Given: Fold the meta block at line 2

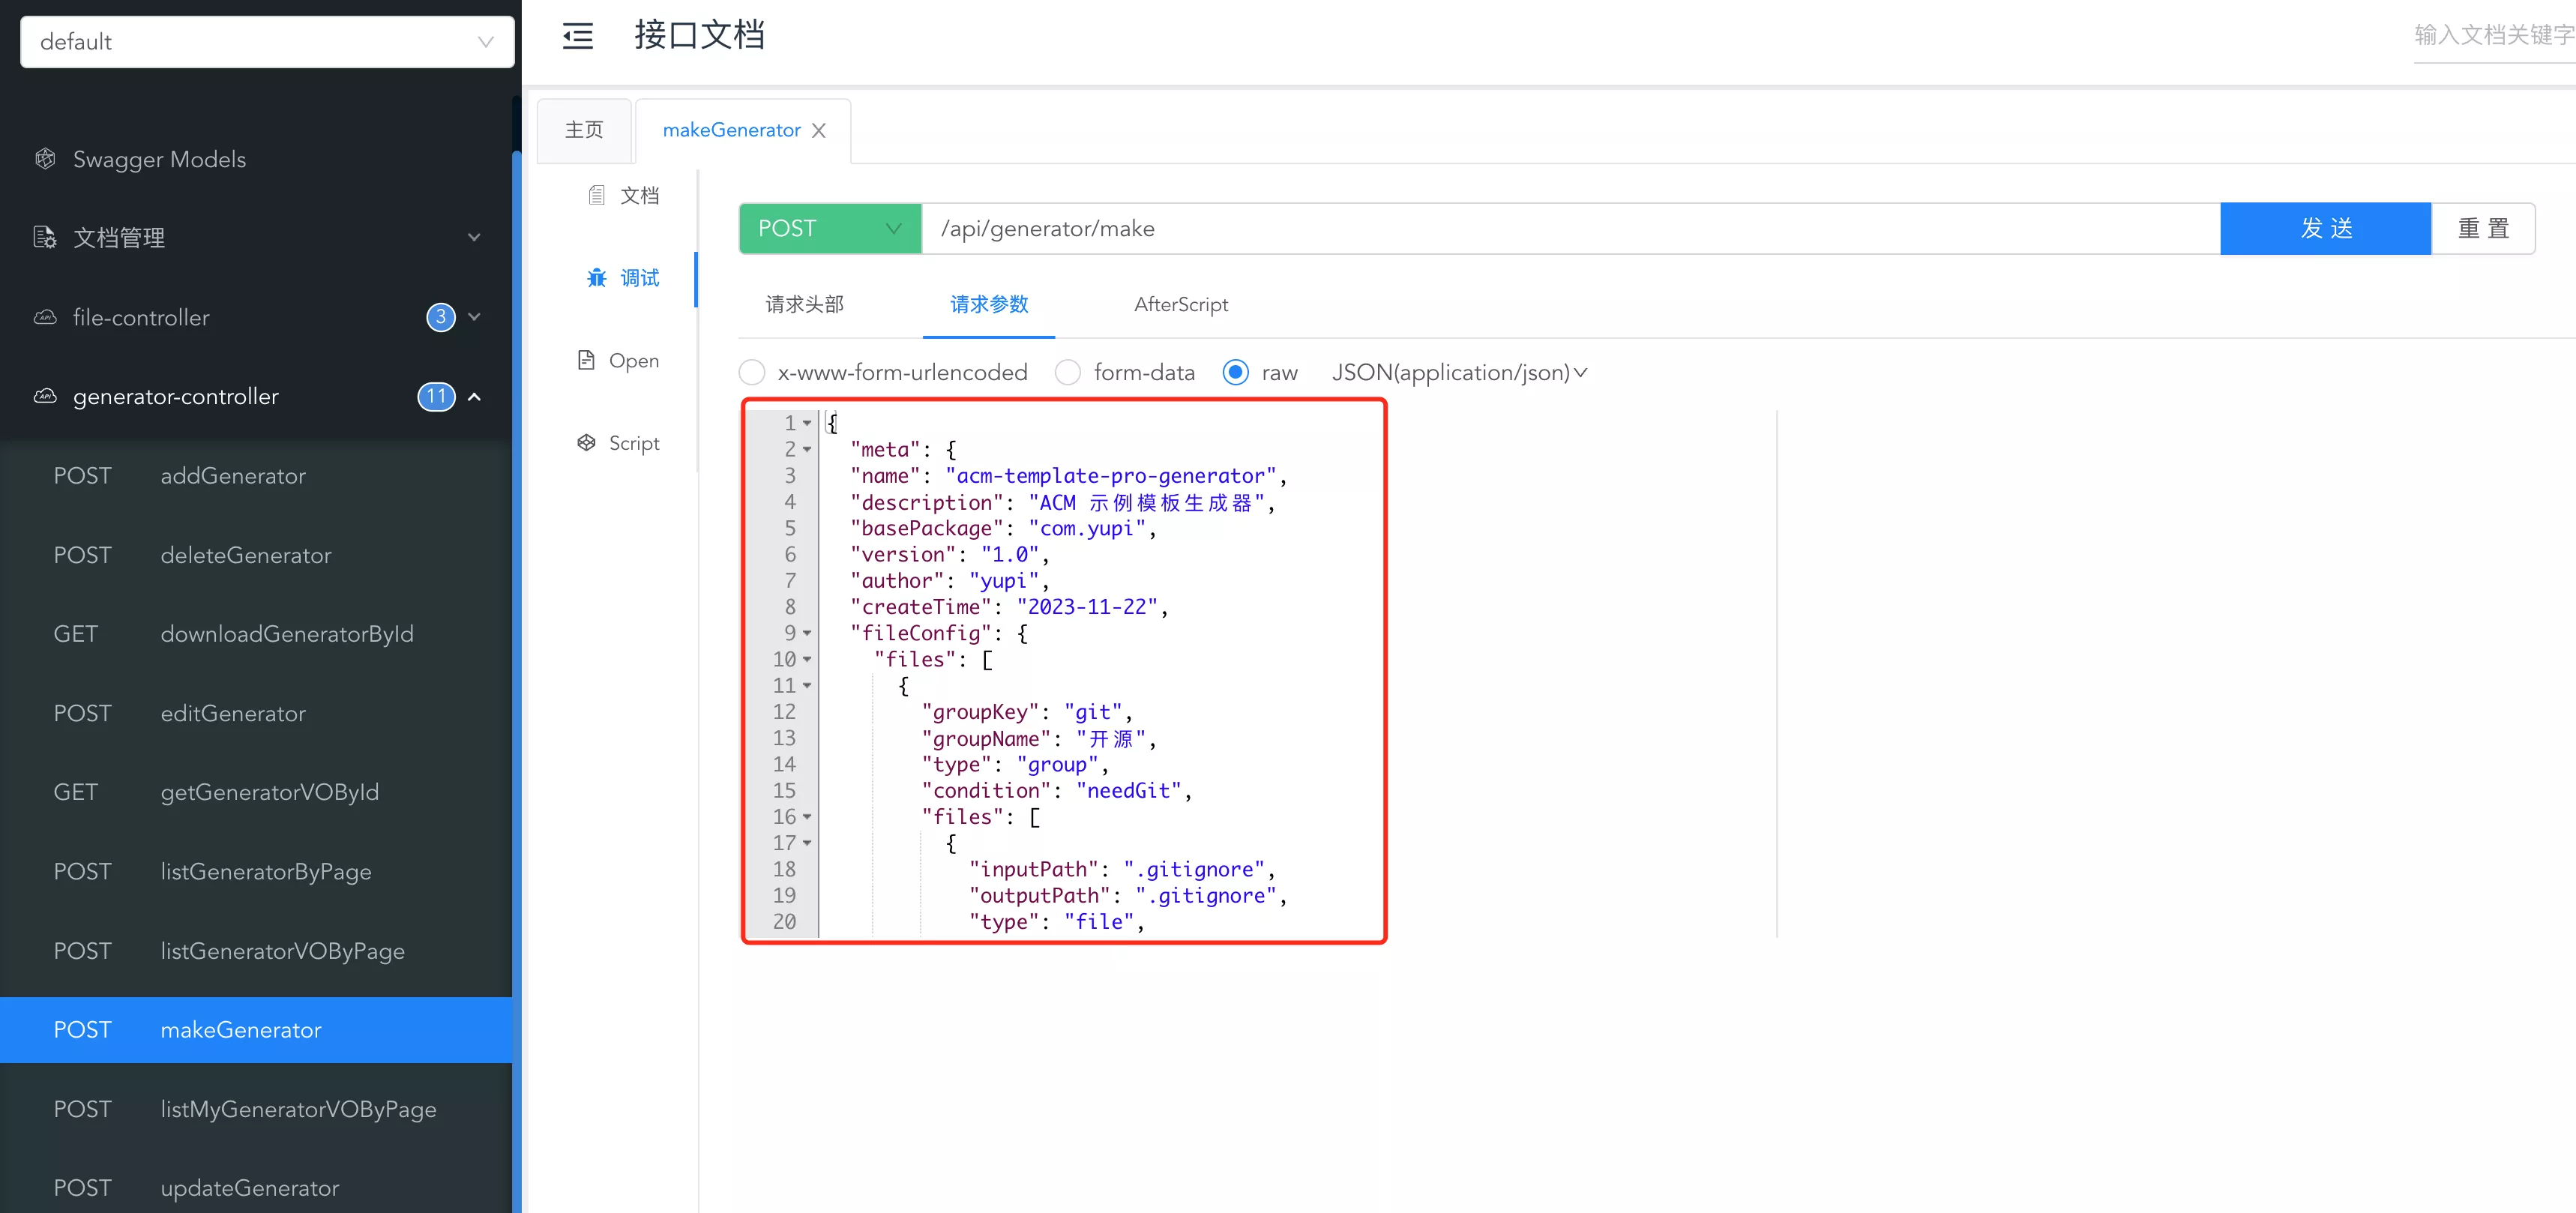Looking at the screenshot, I should 807,449.
